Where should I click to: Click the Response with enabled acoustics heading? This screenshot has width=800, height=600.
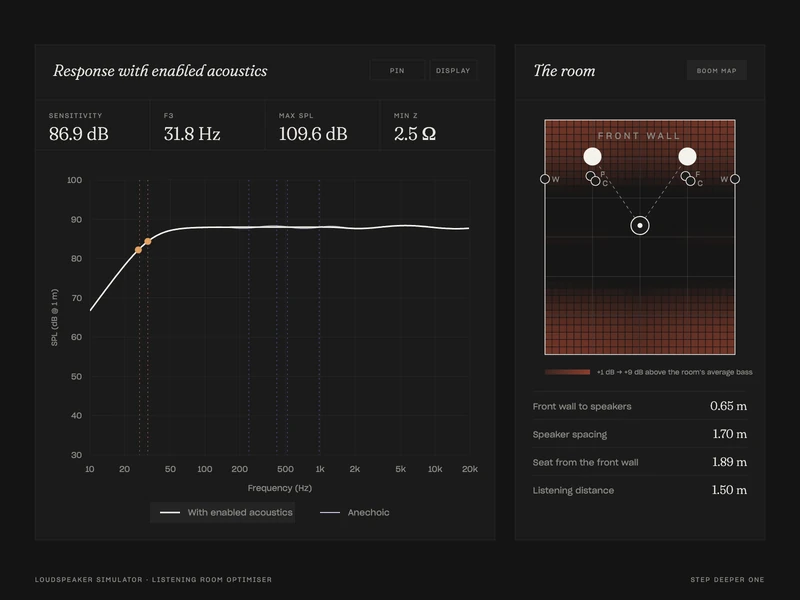coord(160,71)
